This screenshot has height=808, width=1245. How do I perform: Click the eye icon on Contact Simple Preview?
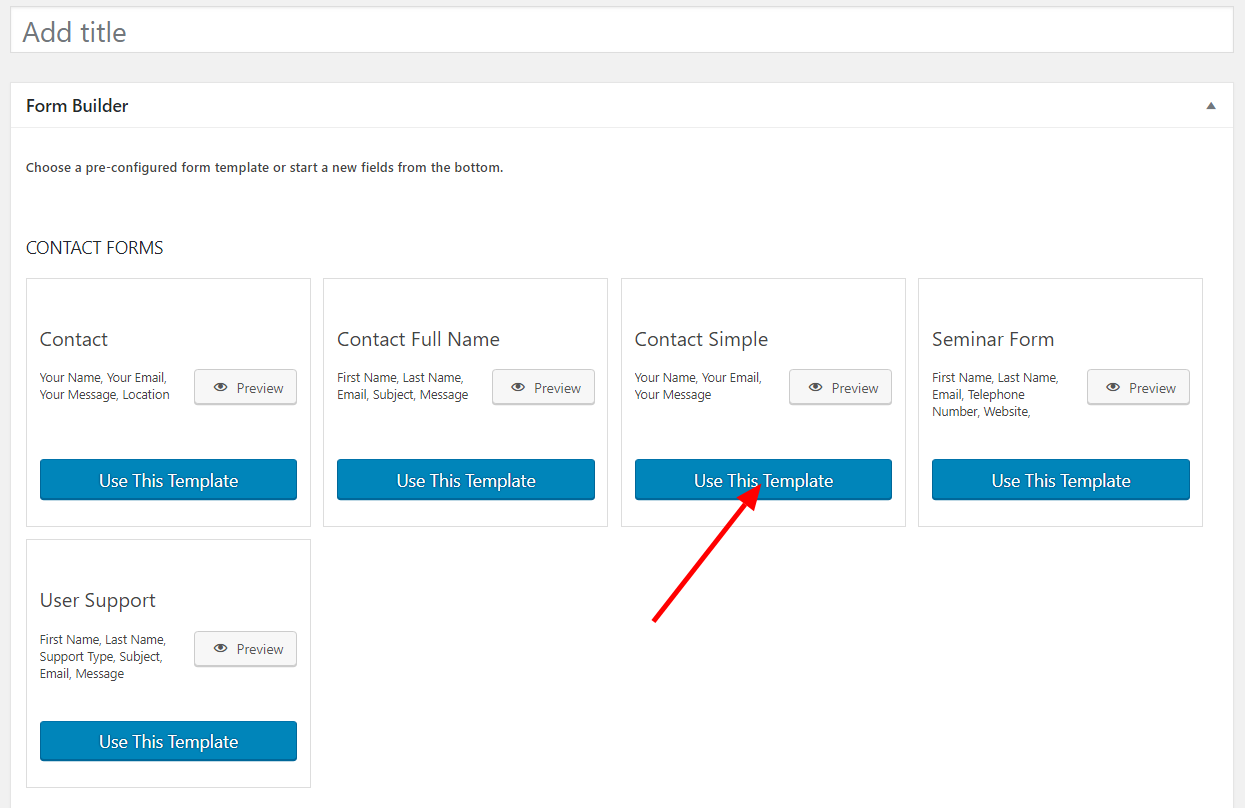point(816,387)
